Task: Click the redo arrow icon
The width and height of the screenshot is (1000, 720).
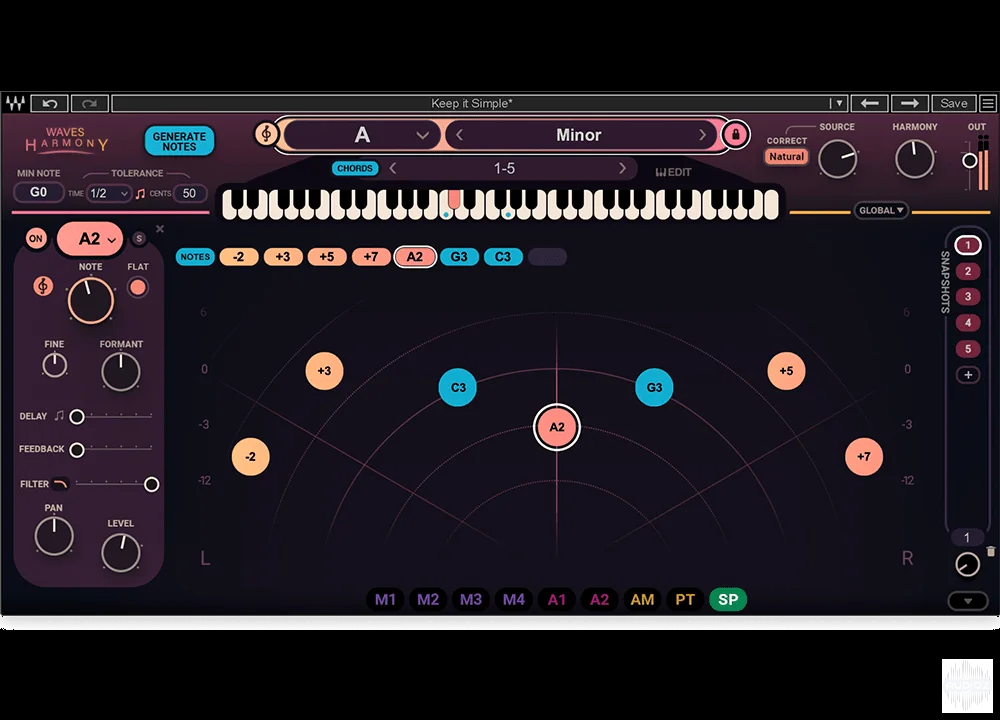Action: [89, 103]
